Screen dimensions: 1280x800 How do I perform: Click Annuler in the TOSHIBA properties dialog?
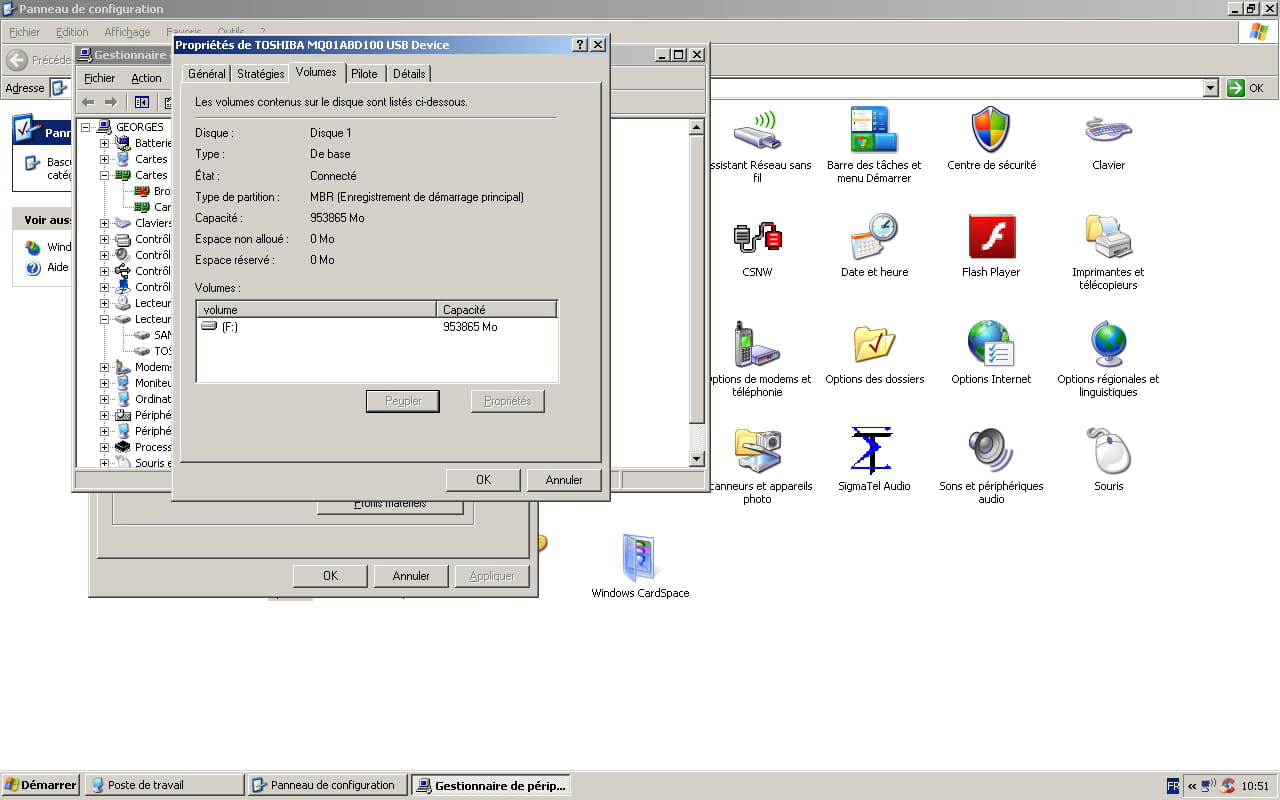pyautogui.click(x=564, y=480)
